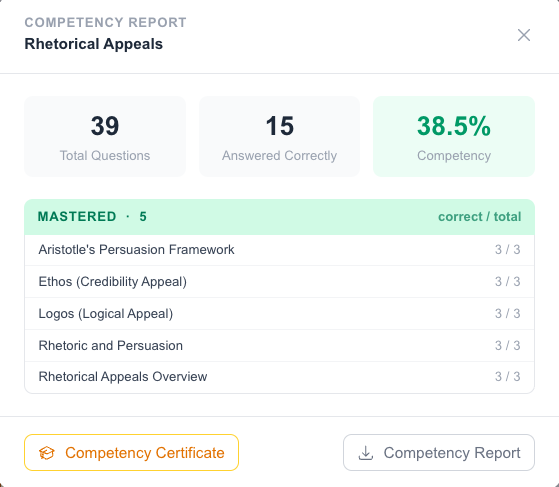The height and width of the screenshot is (487, 559).
Task: Select the Rhetorical Appeals Overview row
Action: (x=279, y=377)
